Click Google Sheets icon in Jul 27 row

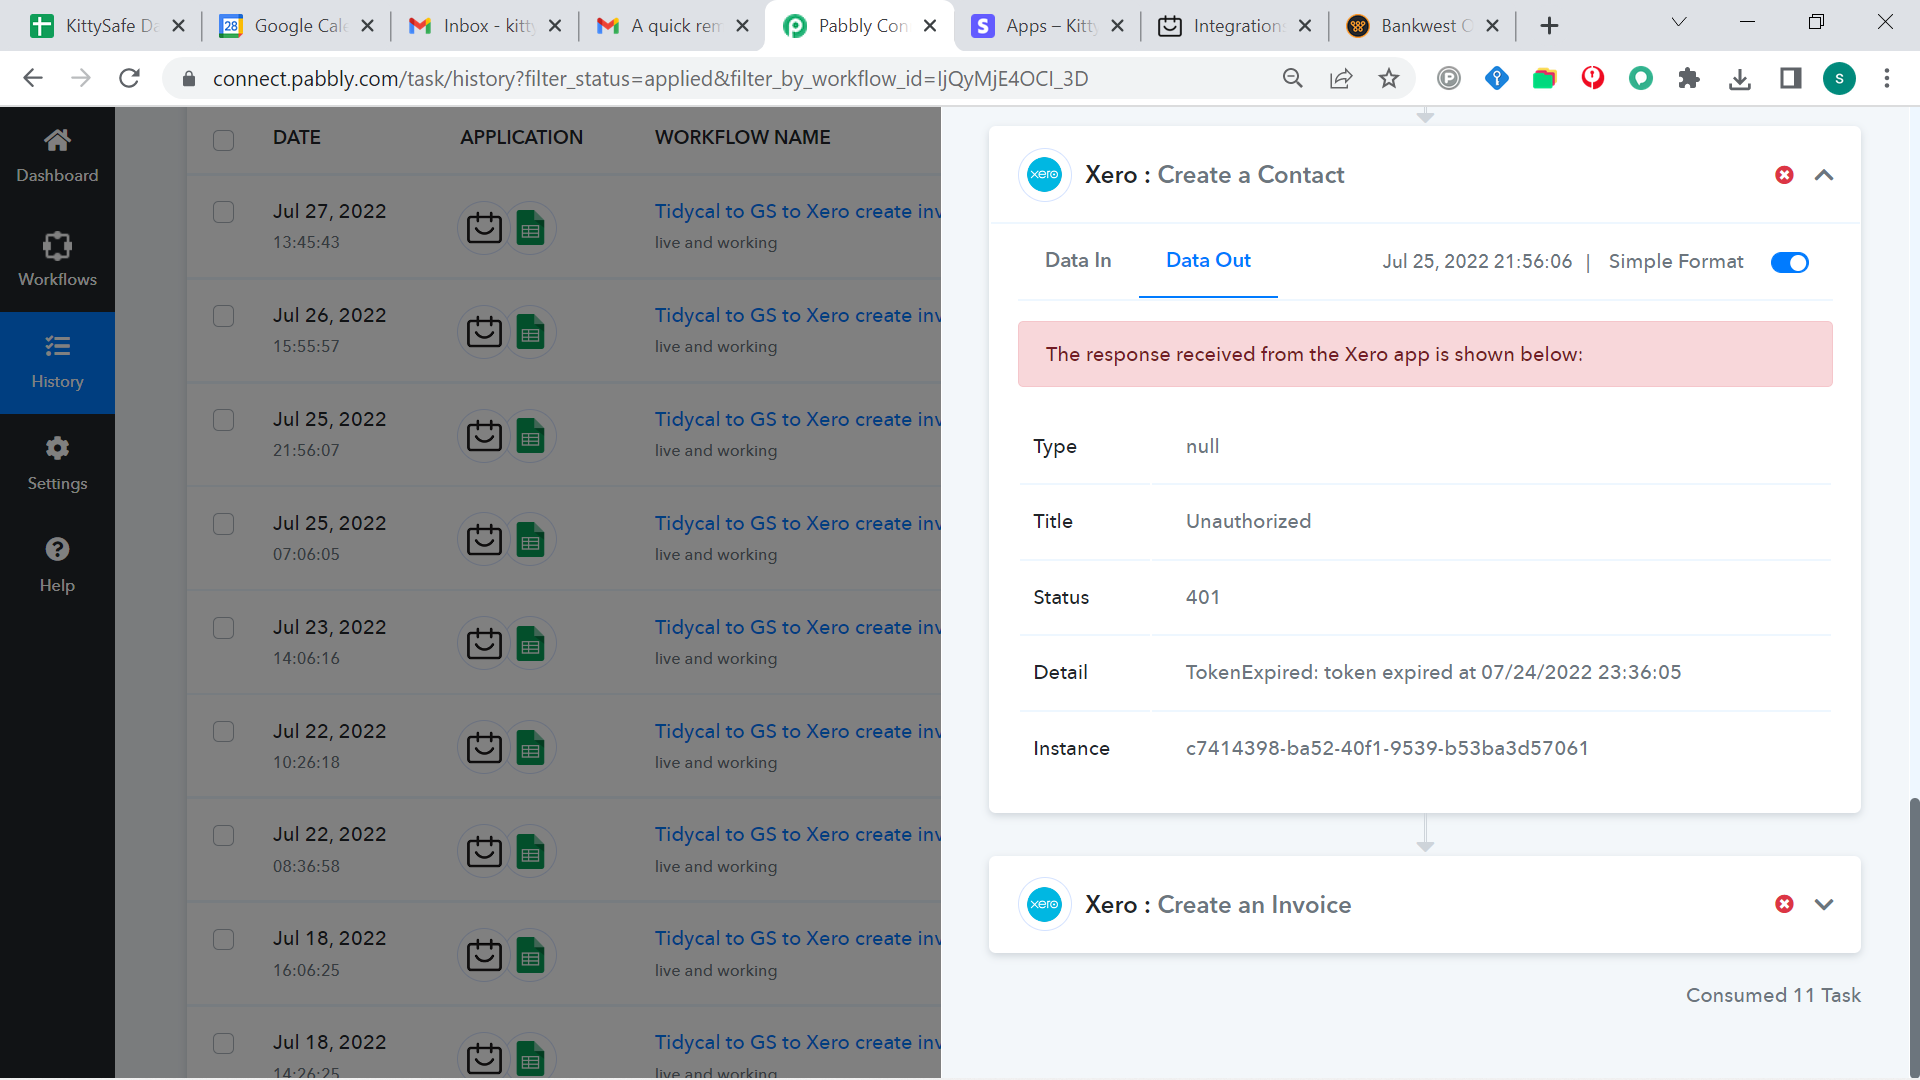click(x=531, y=228)
